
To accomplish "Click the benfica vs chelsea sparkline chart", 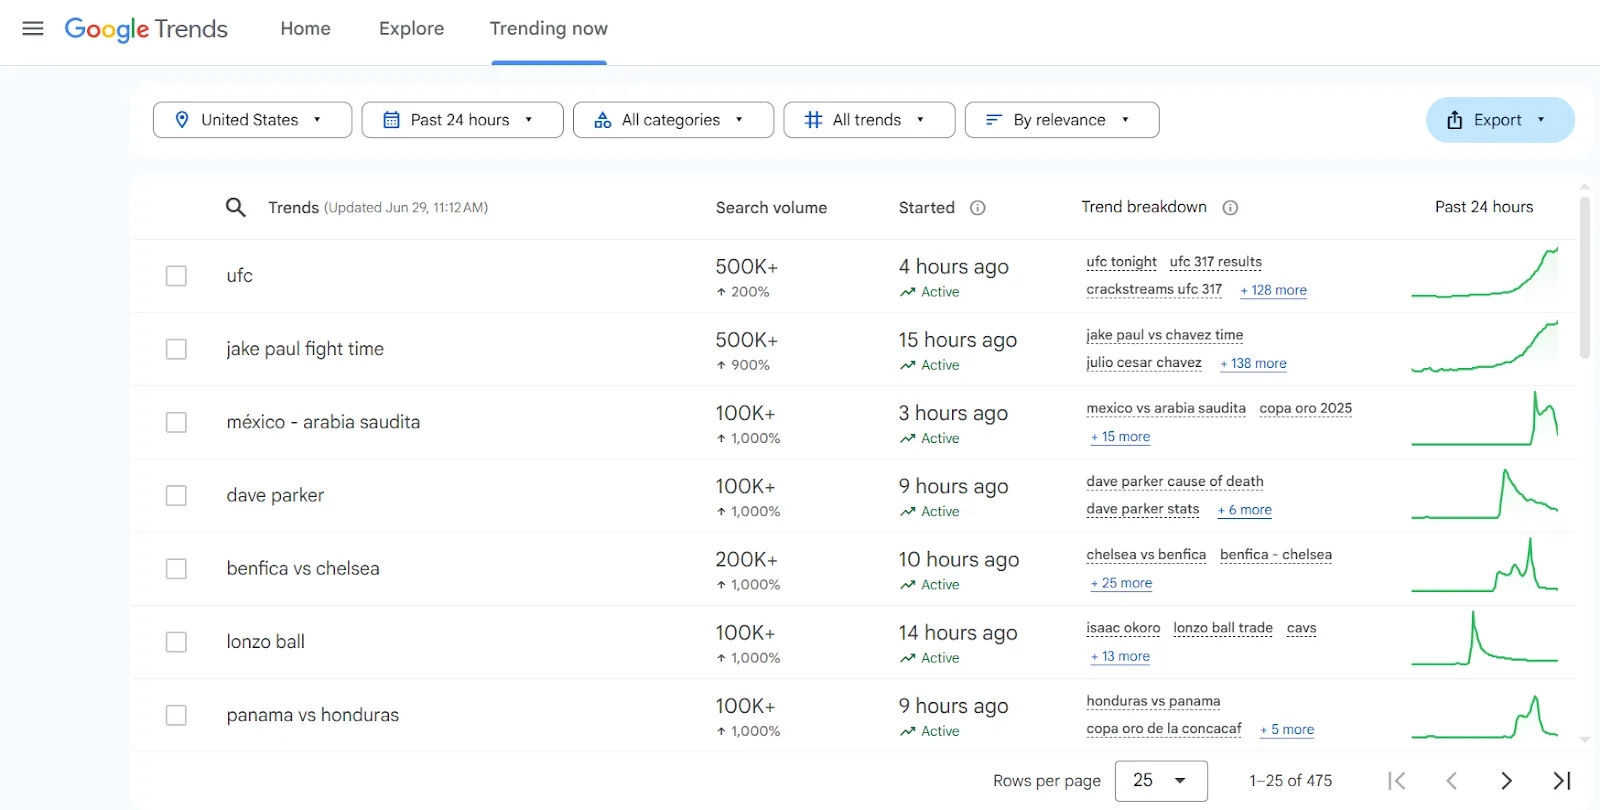I will coord(1485,565).
